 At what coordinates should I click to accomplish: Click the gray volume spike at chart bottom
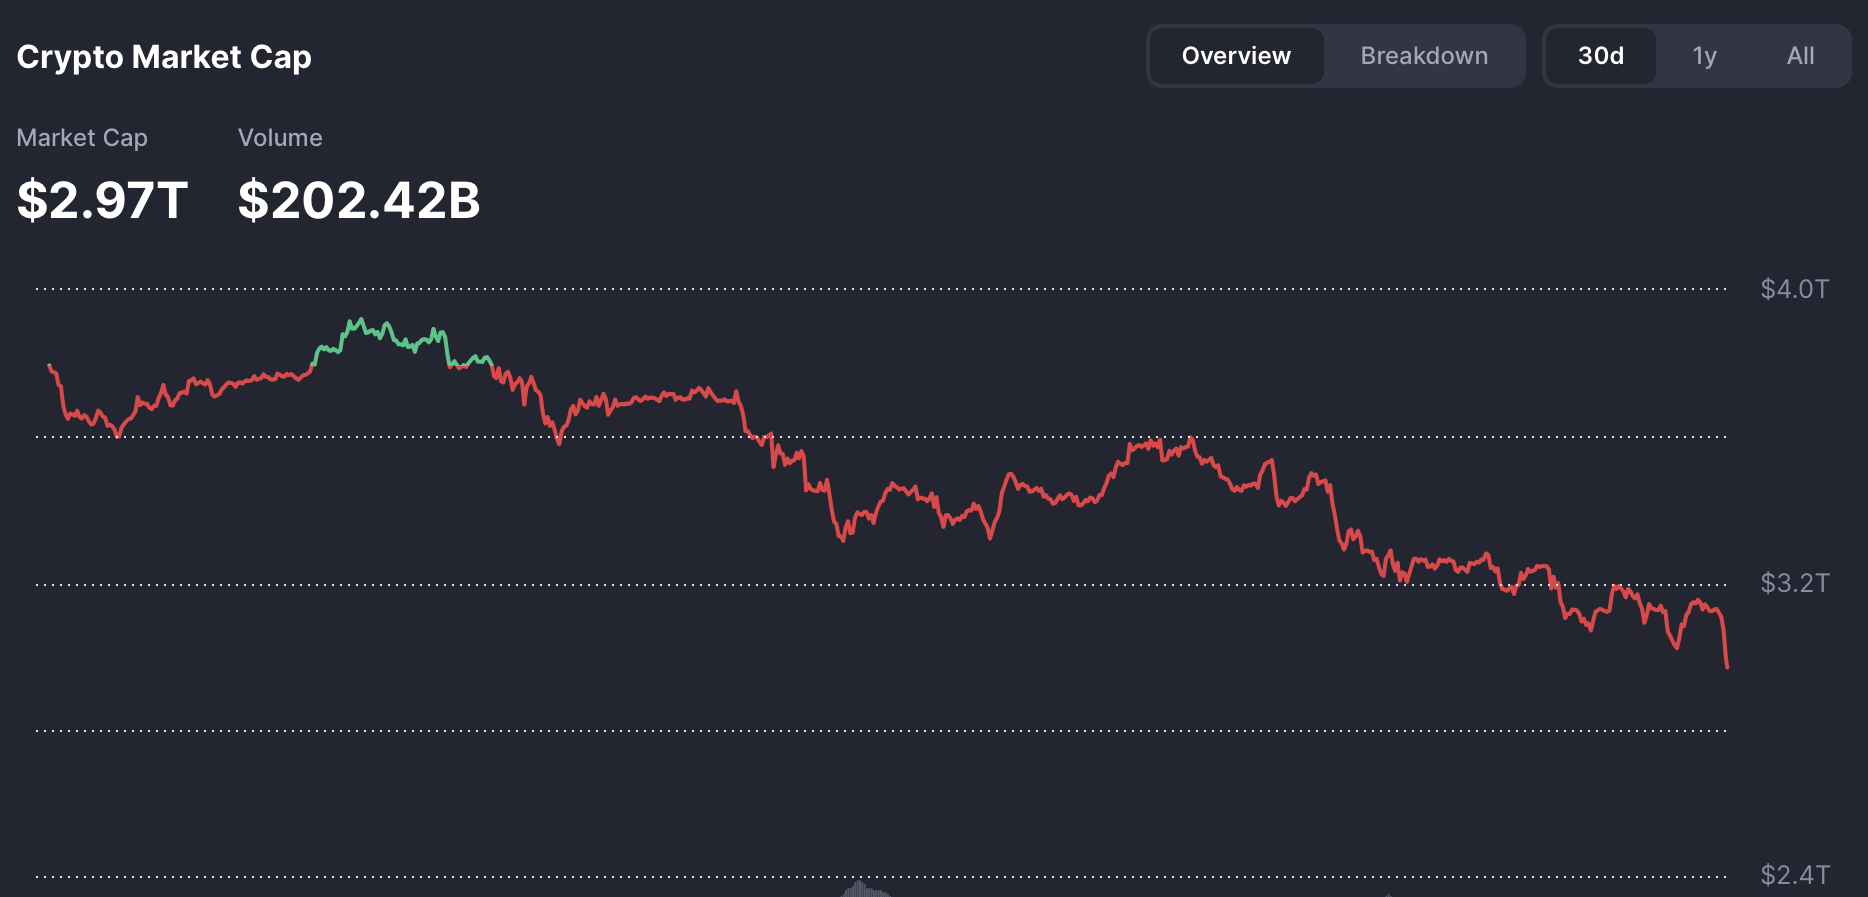[x=859, y=888]
